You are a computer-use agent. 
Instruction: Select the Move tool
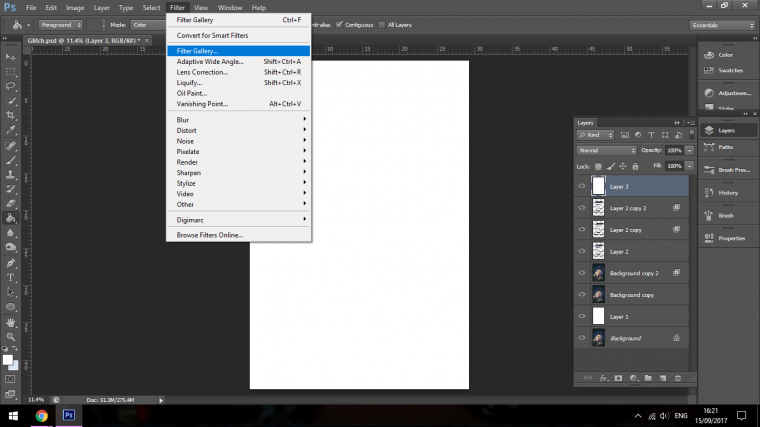(10, 57)
